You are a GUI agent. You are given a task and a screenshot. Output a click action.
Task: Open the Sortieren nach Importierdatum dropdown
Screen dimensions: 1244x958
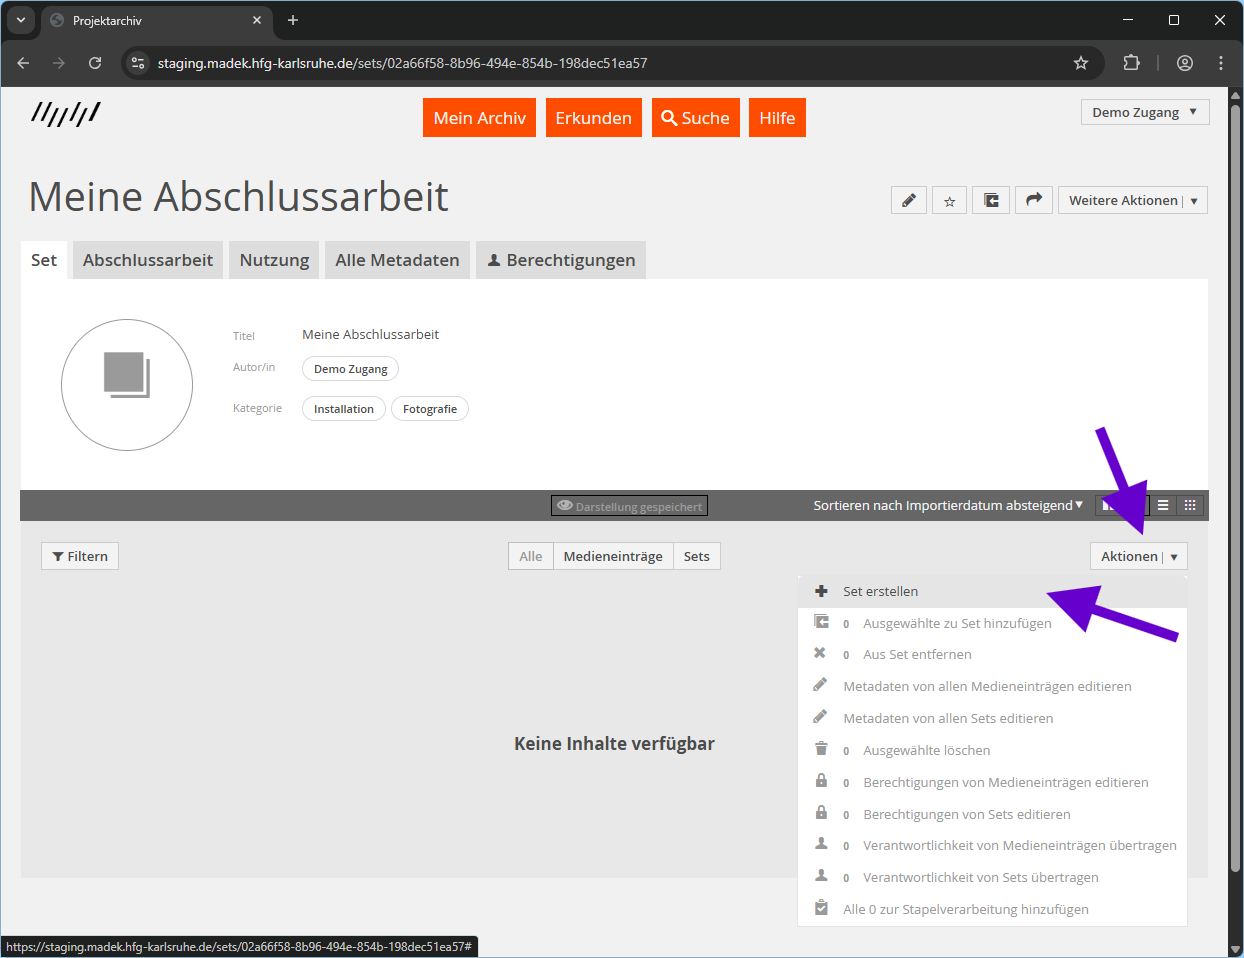coord(947,506)
